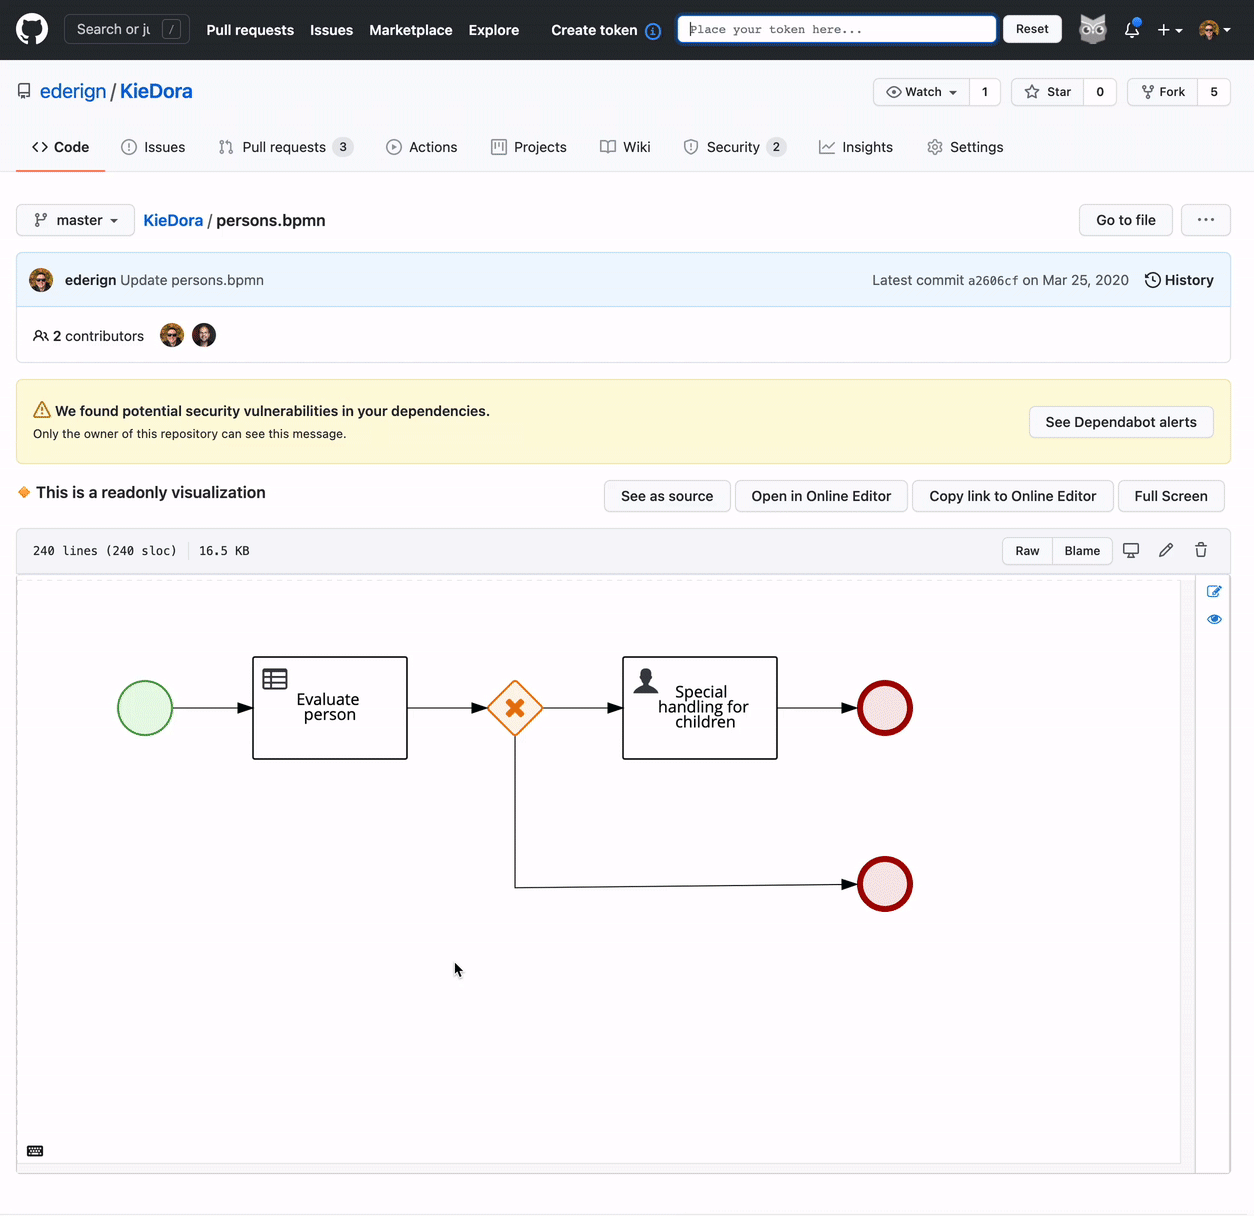1254x1216 pixels.
Task: Expand the Watch dropdown
Action: point(921,92)
